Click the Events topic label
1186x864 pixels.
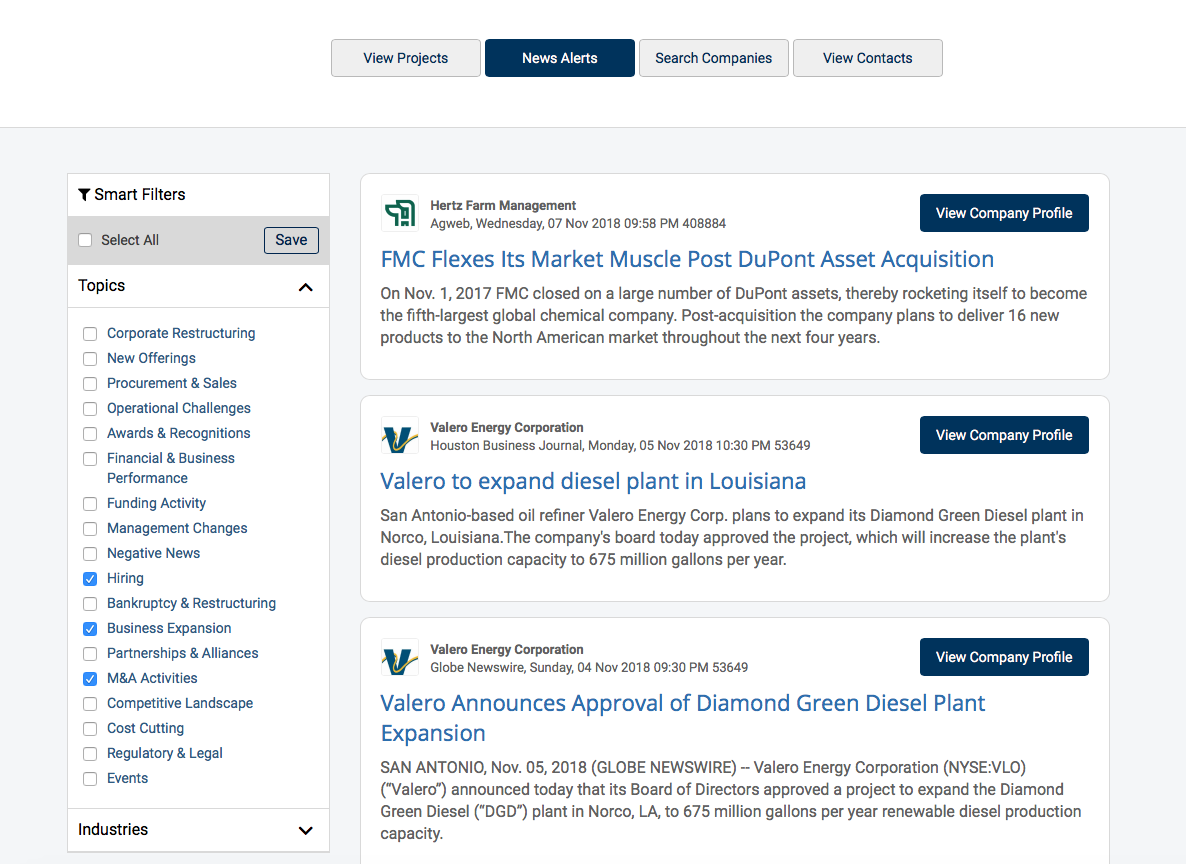pyautogui.click(x=127, y=778)
